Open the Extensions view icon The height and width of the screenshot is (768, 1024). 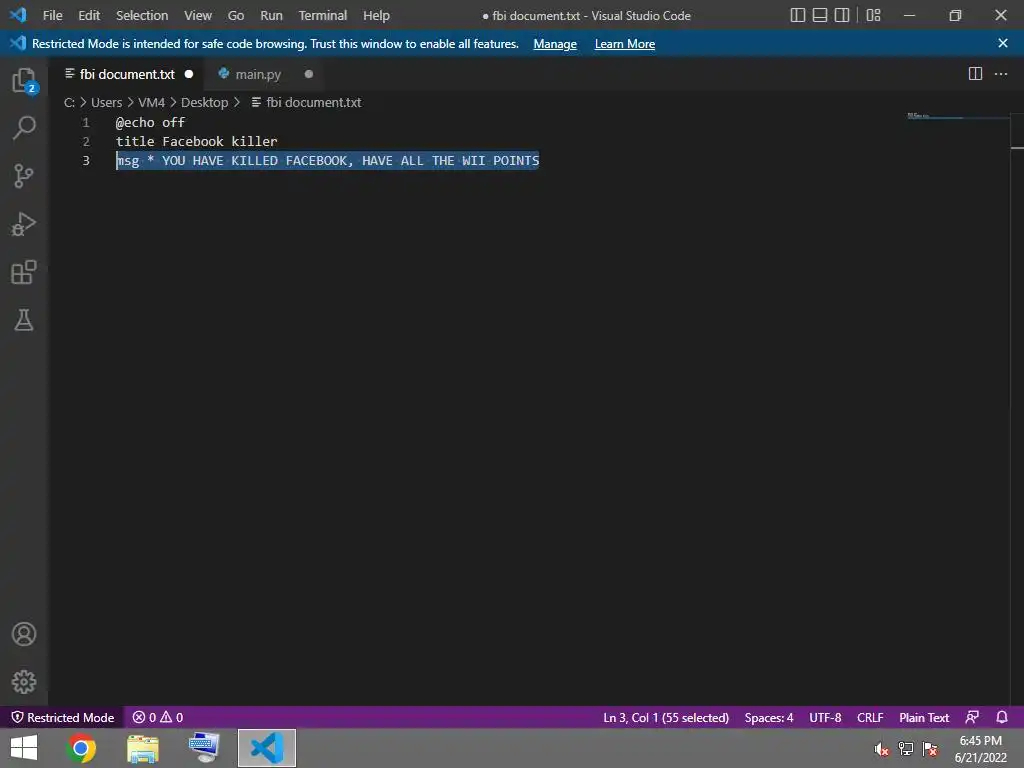click(x=24, y=272)
